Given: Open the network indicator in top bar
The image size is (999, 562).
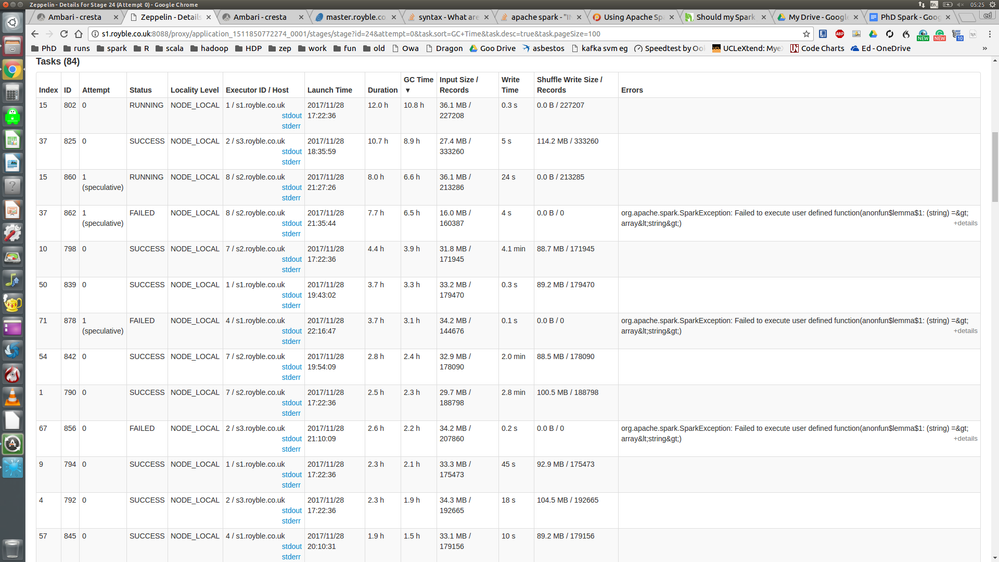Looking at the screenshot, I should pos(921,4).
